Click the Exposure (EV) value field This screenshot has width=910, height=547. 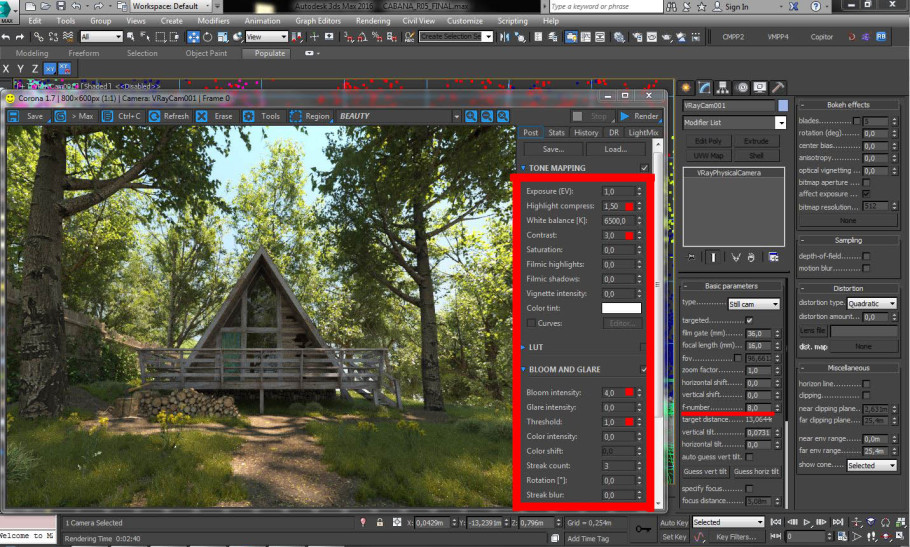point(618,191)
